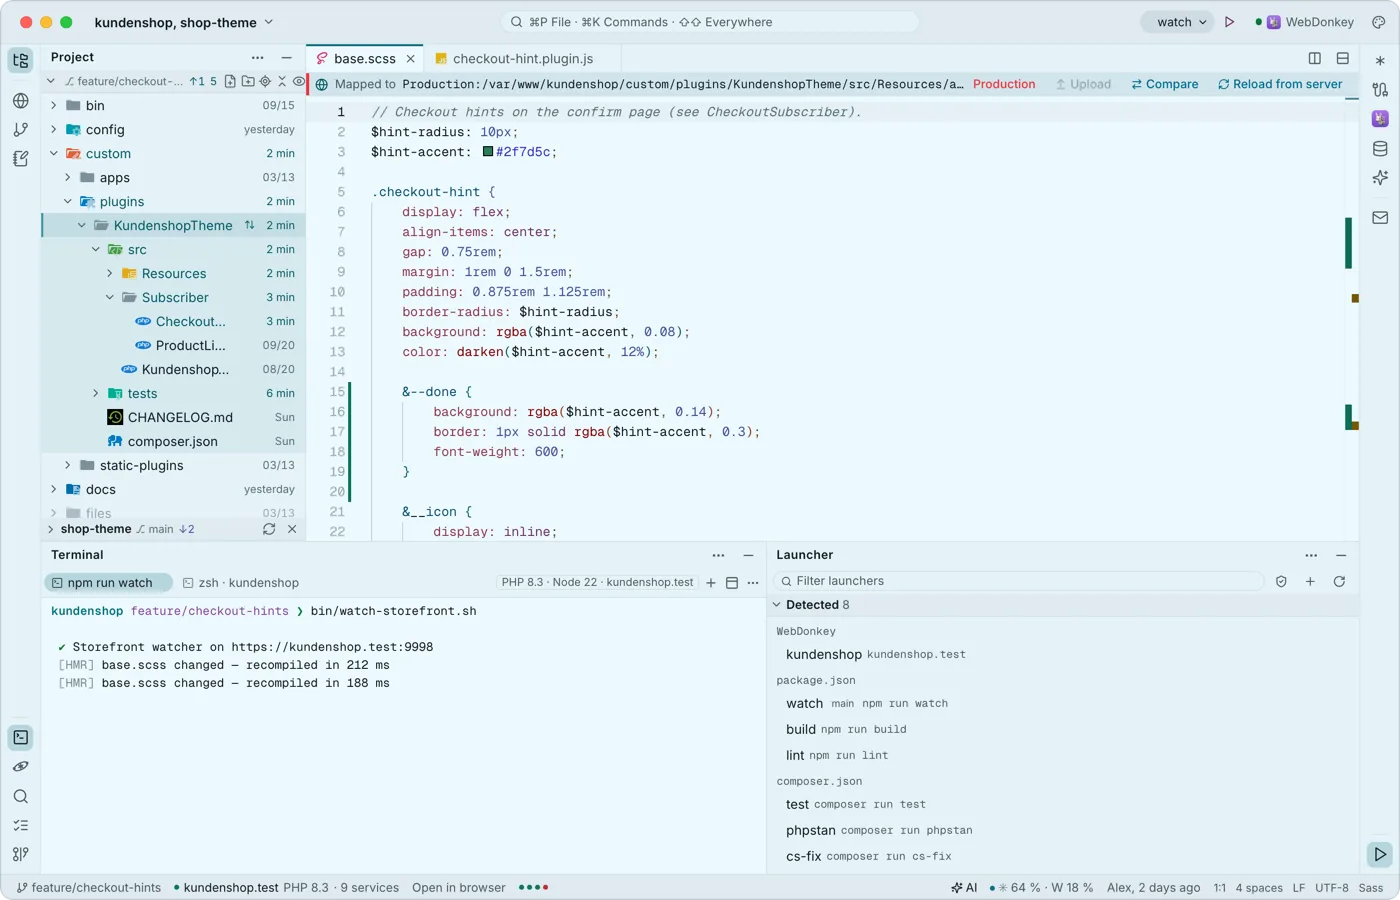Click Compare in the remote mapping bar
This screenshot has height=900, width=1400.
(x=1165, y=84)
